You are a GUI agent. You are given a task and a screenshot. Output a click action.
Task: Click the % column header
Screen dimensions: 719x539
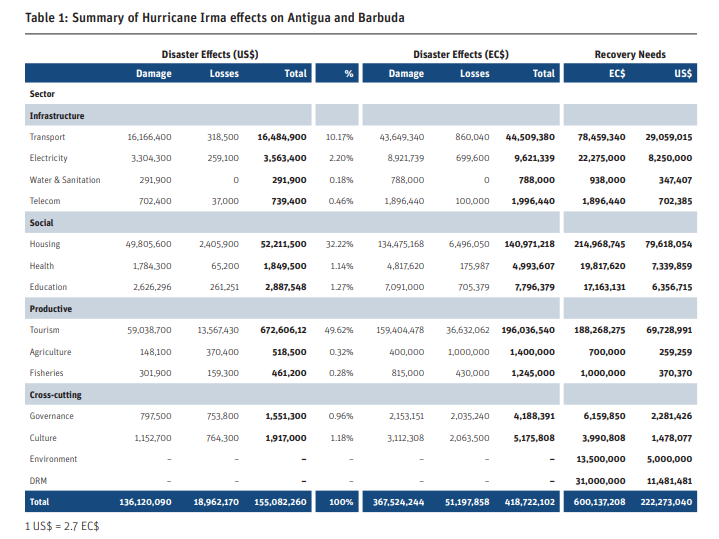[349, 73]
